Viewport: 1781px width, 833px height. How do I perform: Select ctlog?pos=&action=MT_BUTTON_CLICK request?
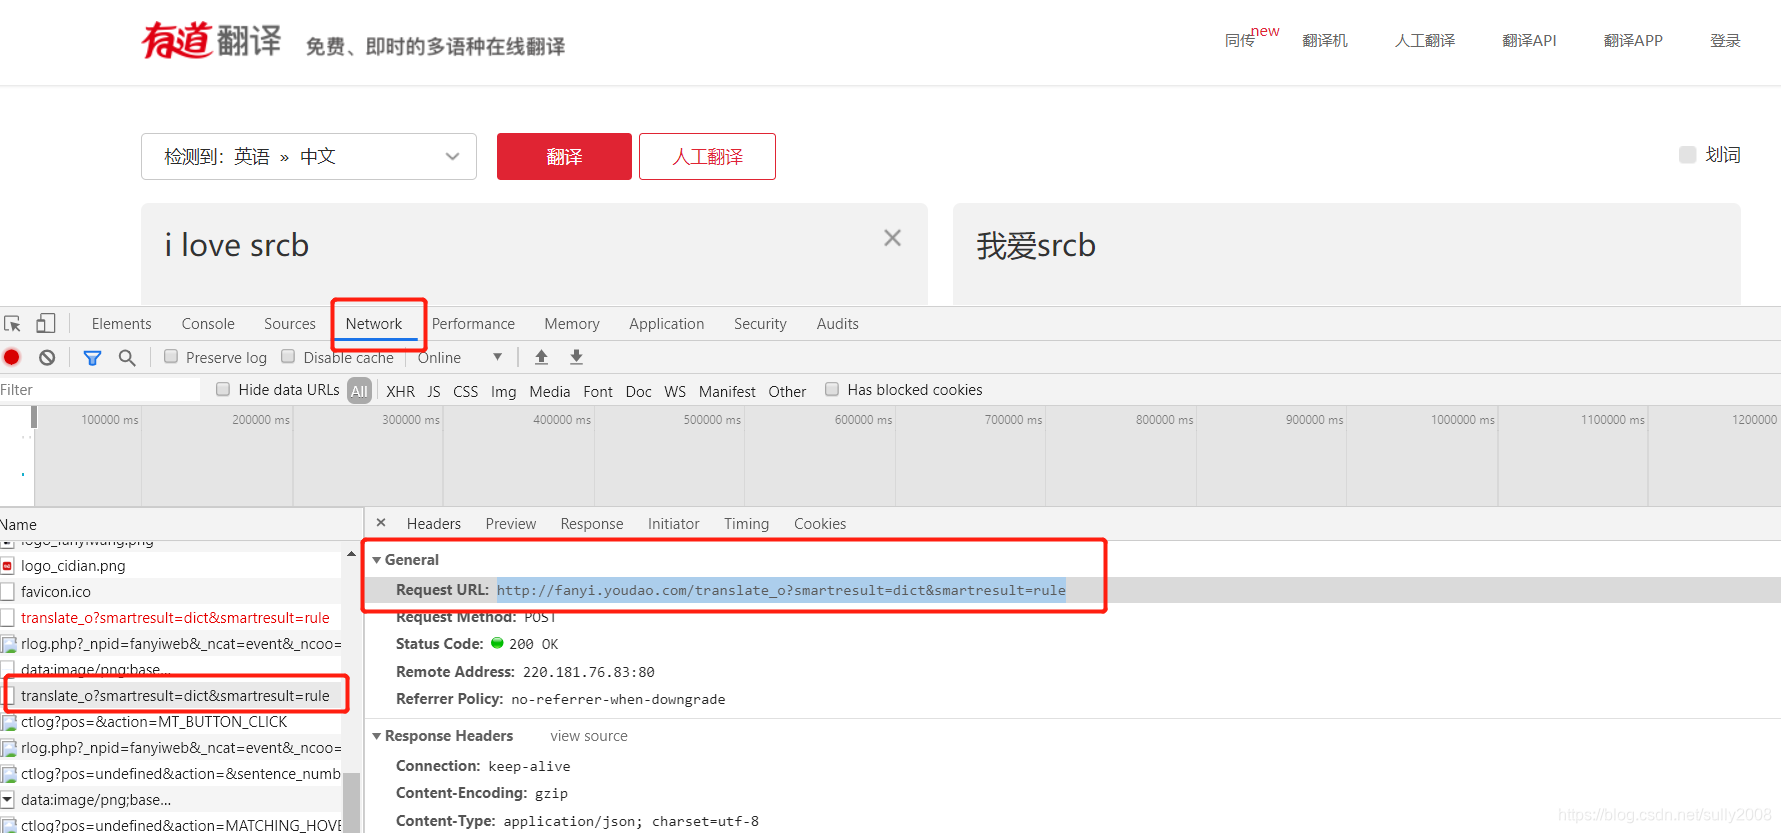pyautogui.click(x=171, y=722)
